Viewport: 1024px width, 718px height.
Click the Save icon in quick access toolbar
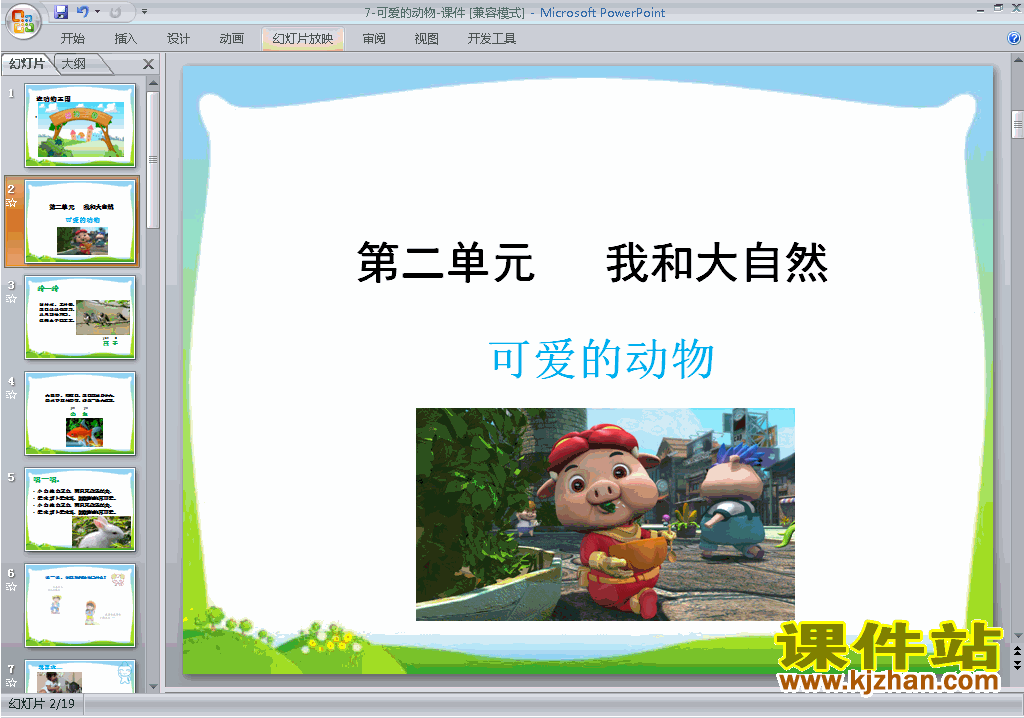point(61,12)
